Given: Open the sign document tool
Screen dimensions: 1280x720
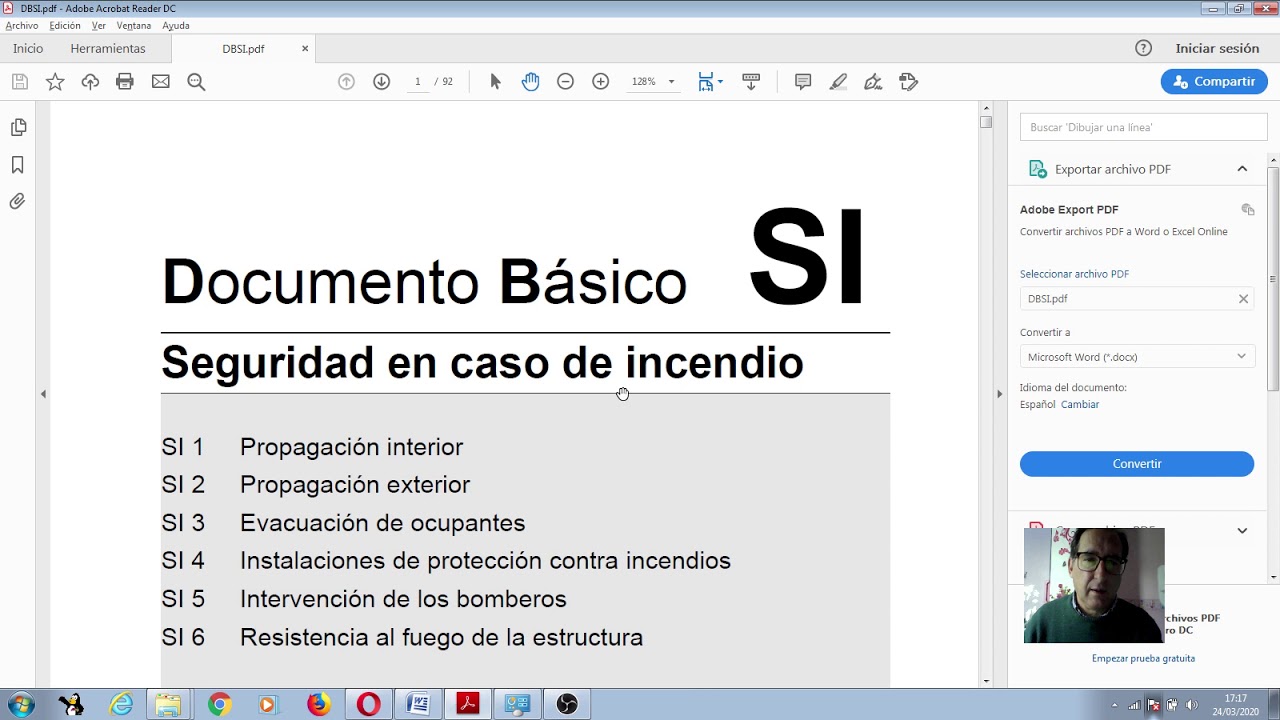Looking at the screenshot, I should (873, 82).
